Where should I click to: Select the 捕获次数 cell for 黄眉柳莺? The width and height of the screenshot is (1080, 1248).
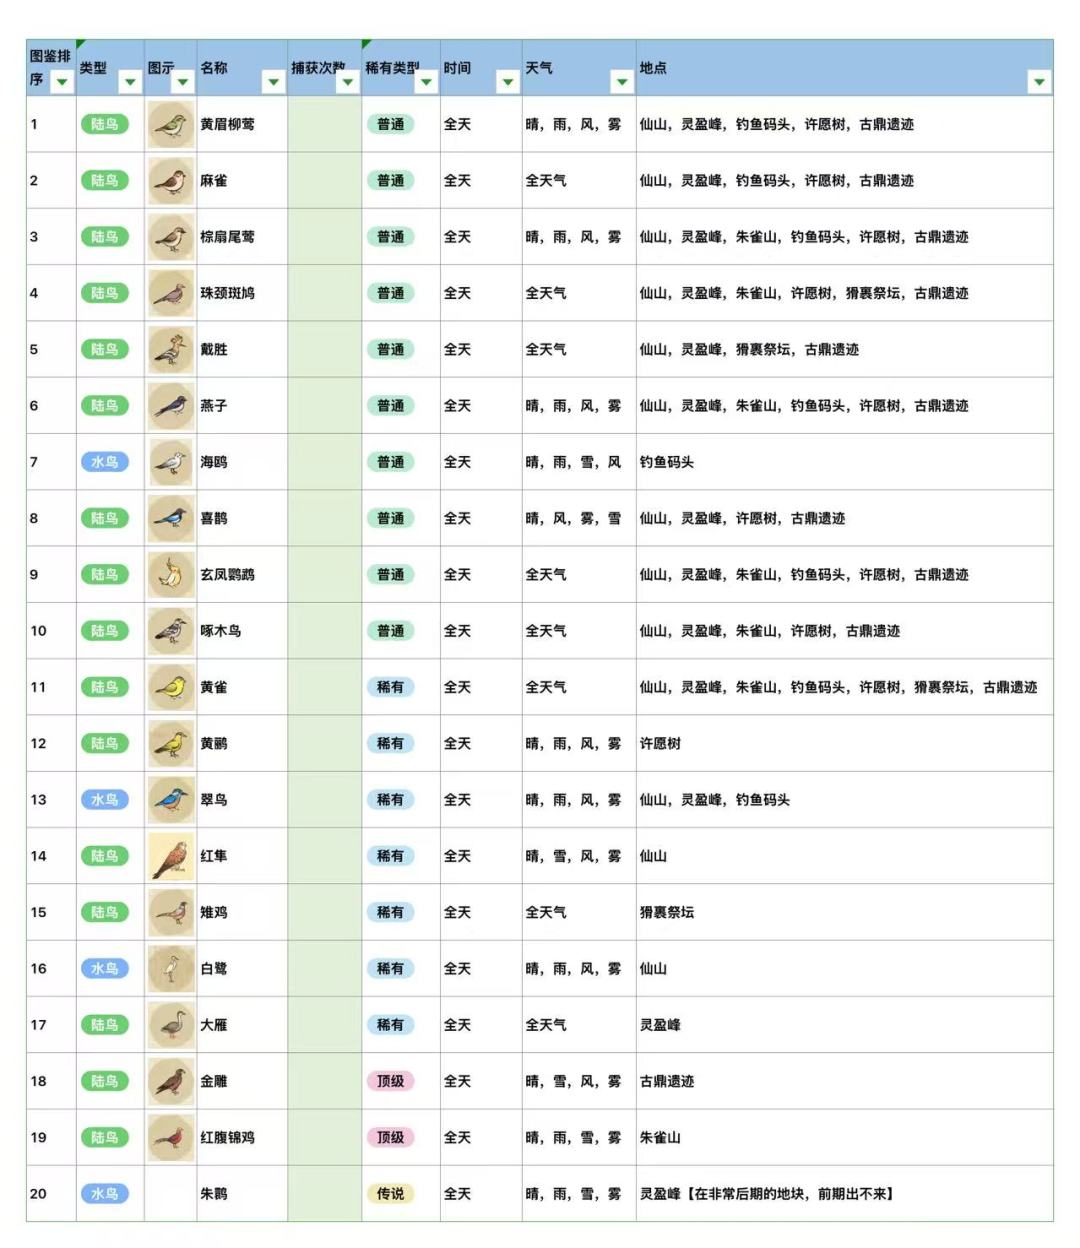pos(324,124)
